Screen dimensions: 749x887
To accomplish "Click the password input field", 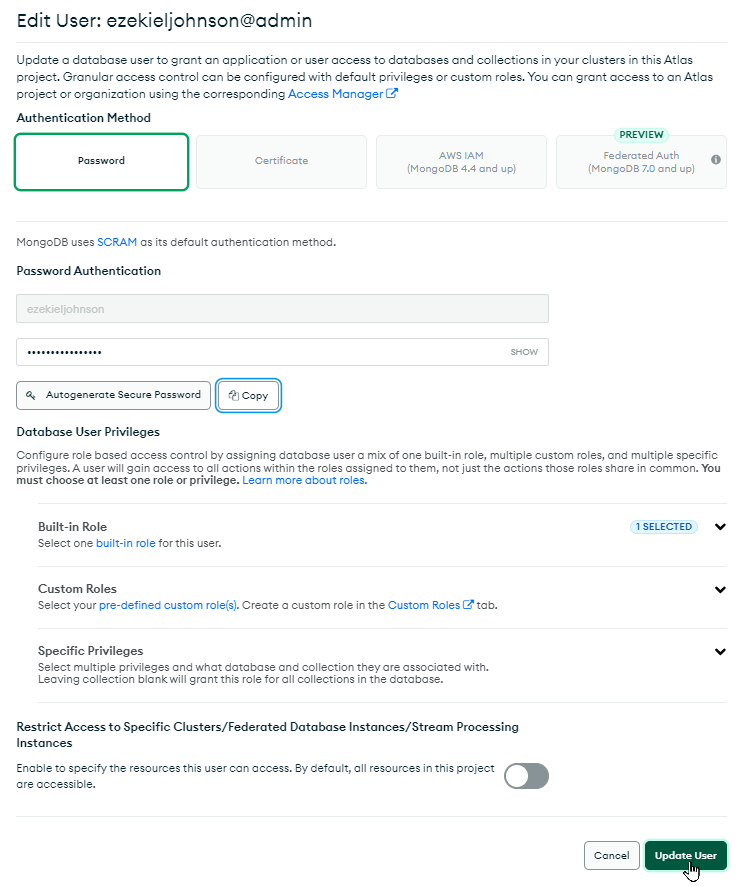I will tap(282, 352).
